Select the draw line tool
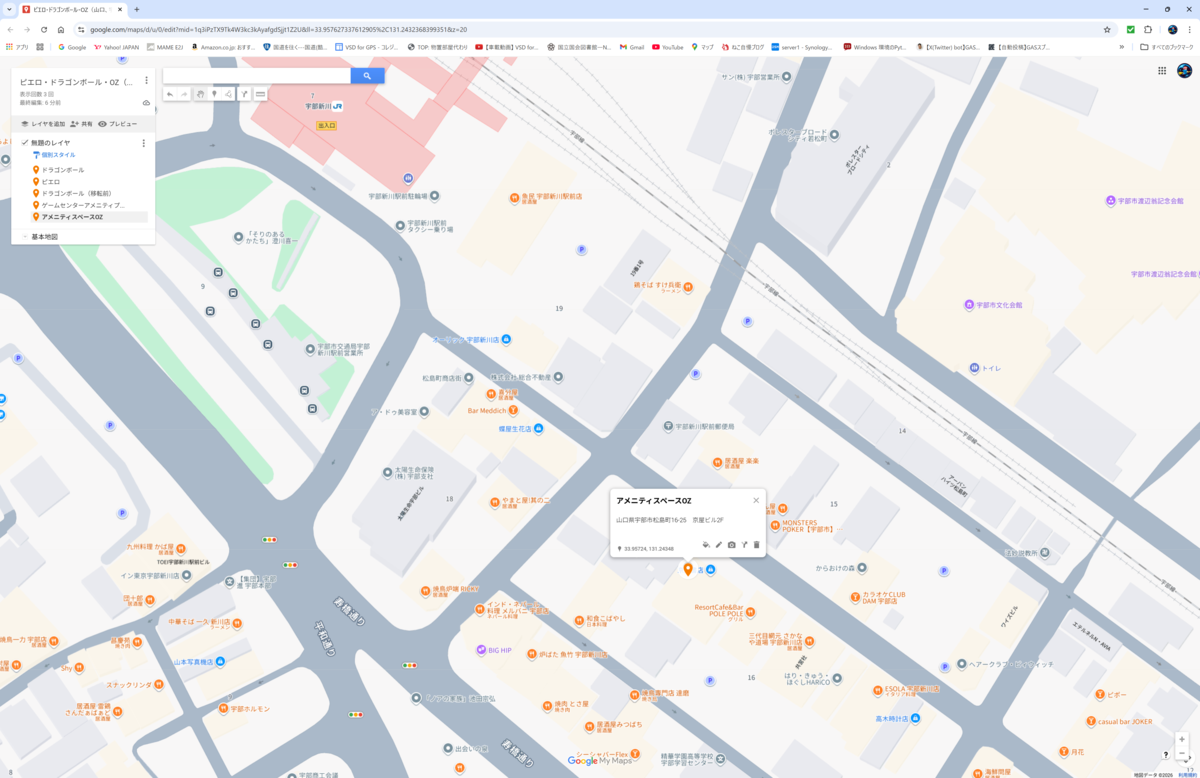 tap(229, 94)
